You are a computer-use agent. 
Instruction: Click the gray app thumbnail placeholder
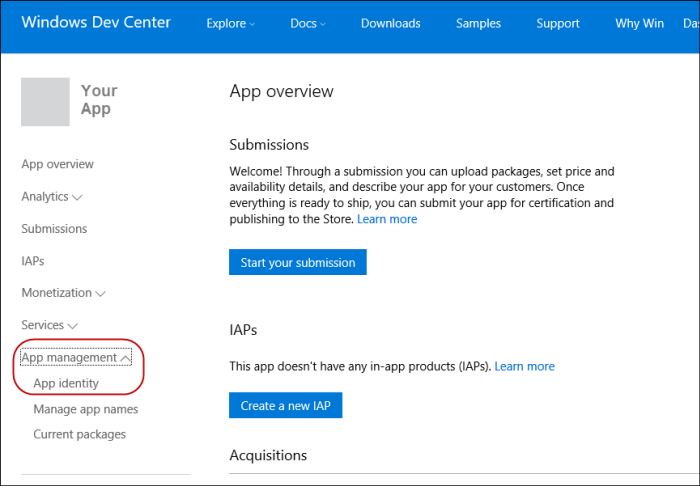45,102
